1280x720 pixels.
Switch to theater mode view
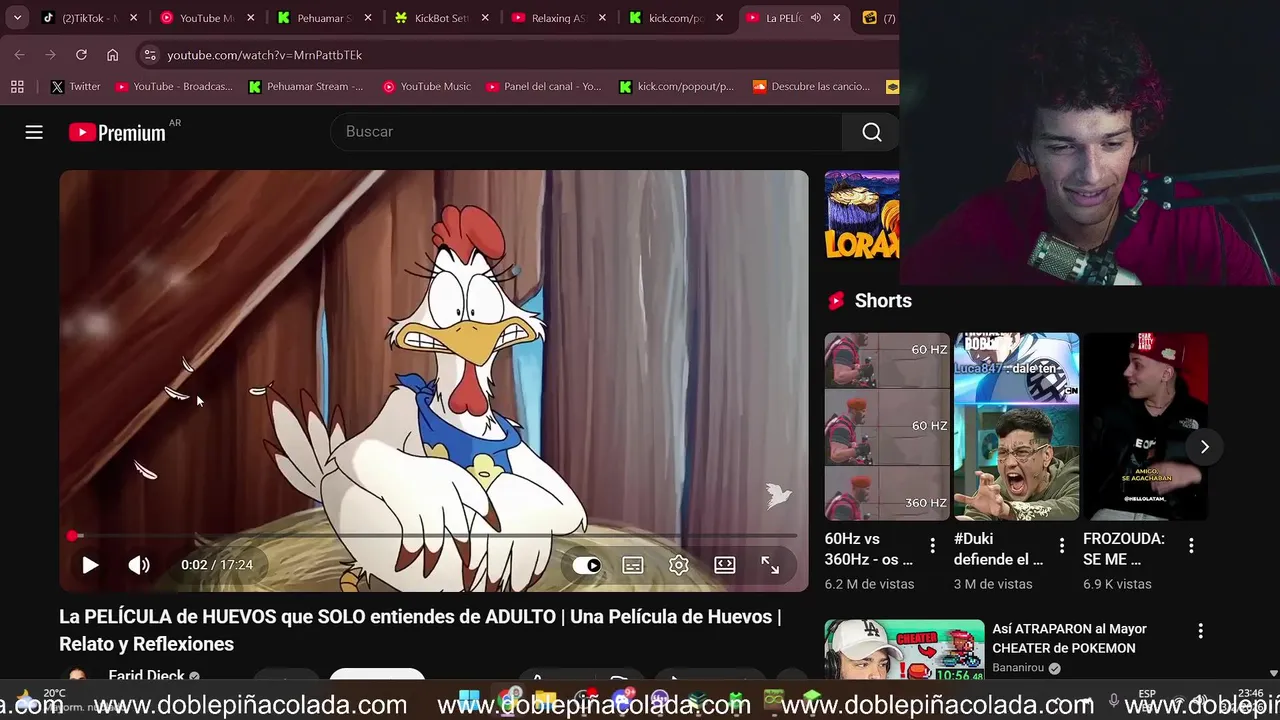click(725, 565)
